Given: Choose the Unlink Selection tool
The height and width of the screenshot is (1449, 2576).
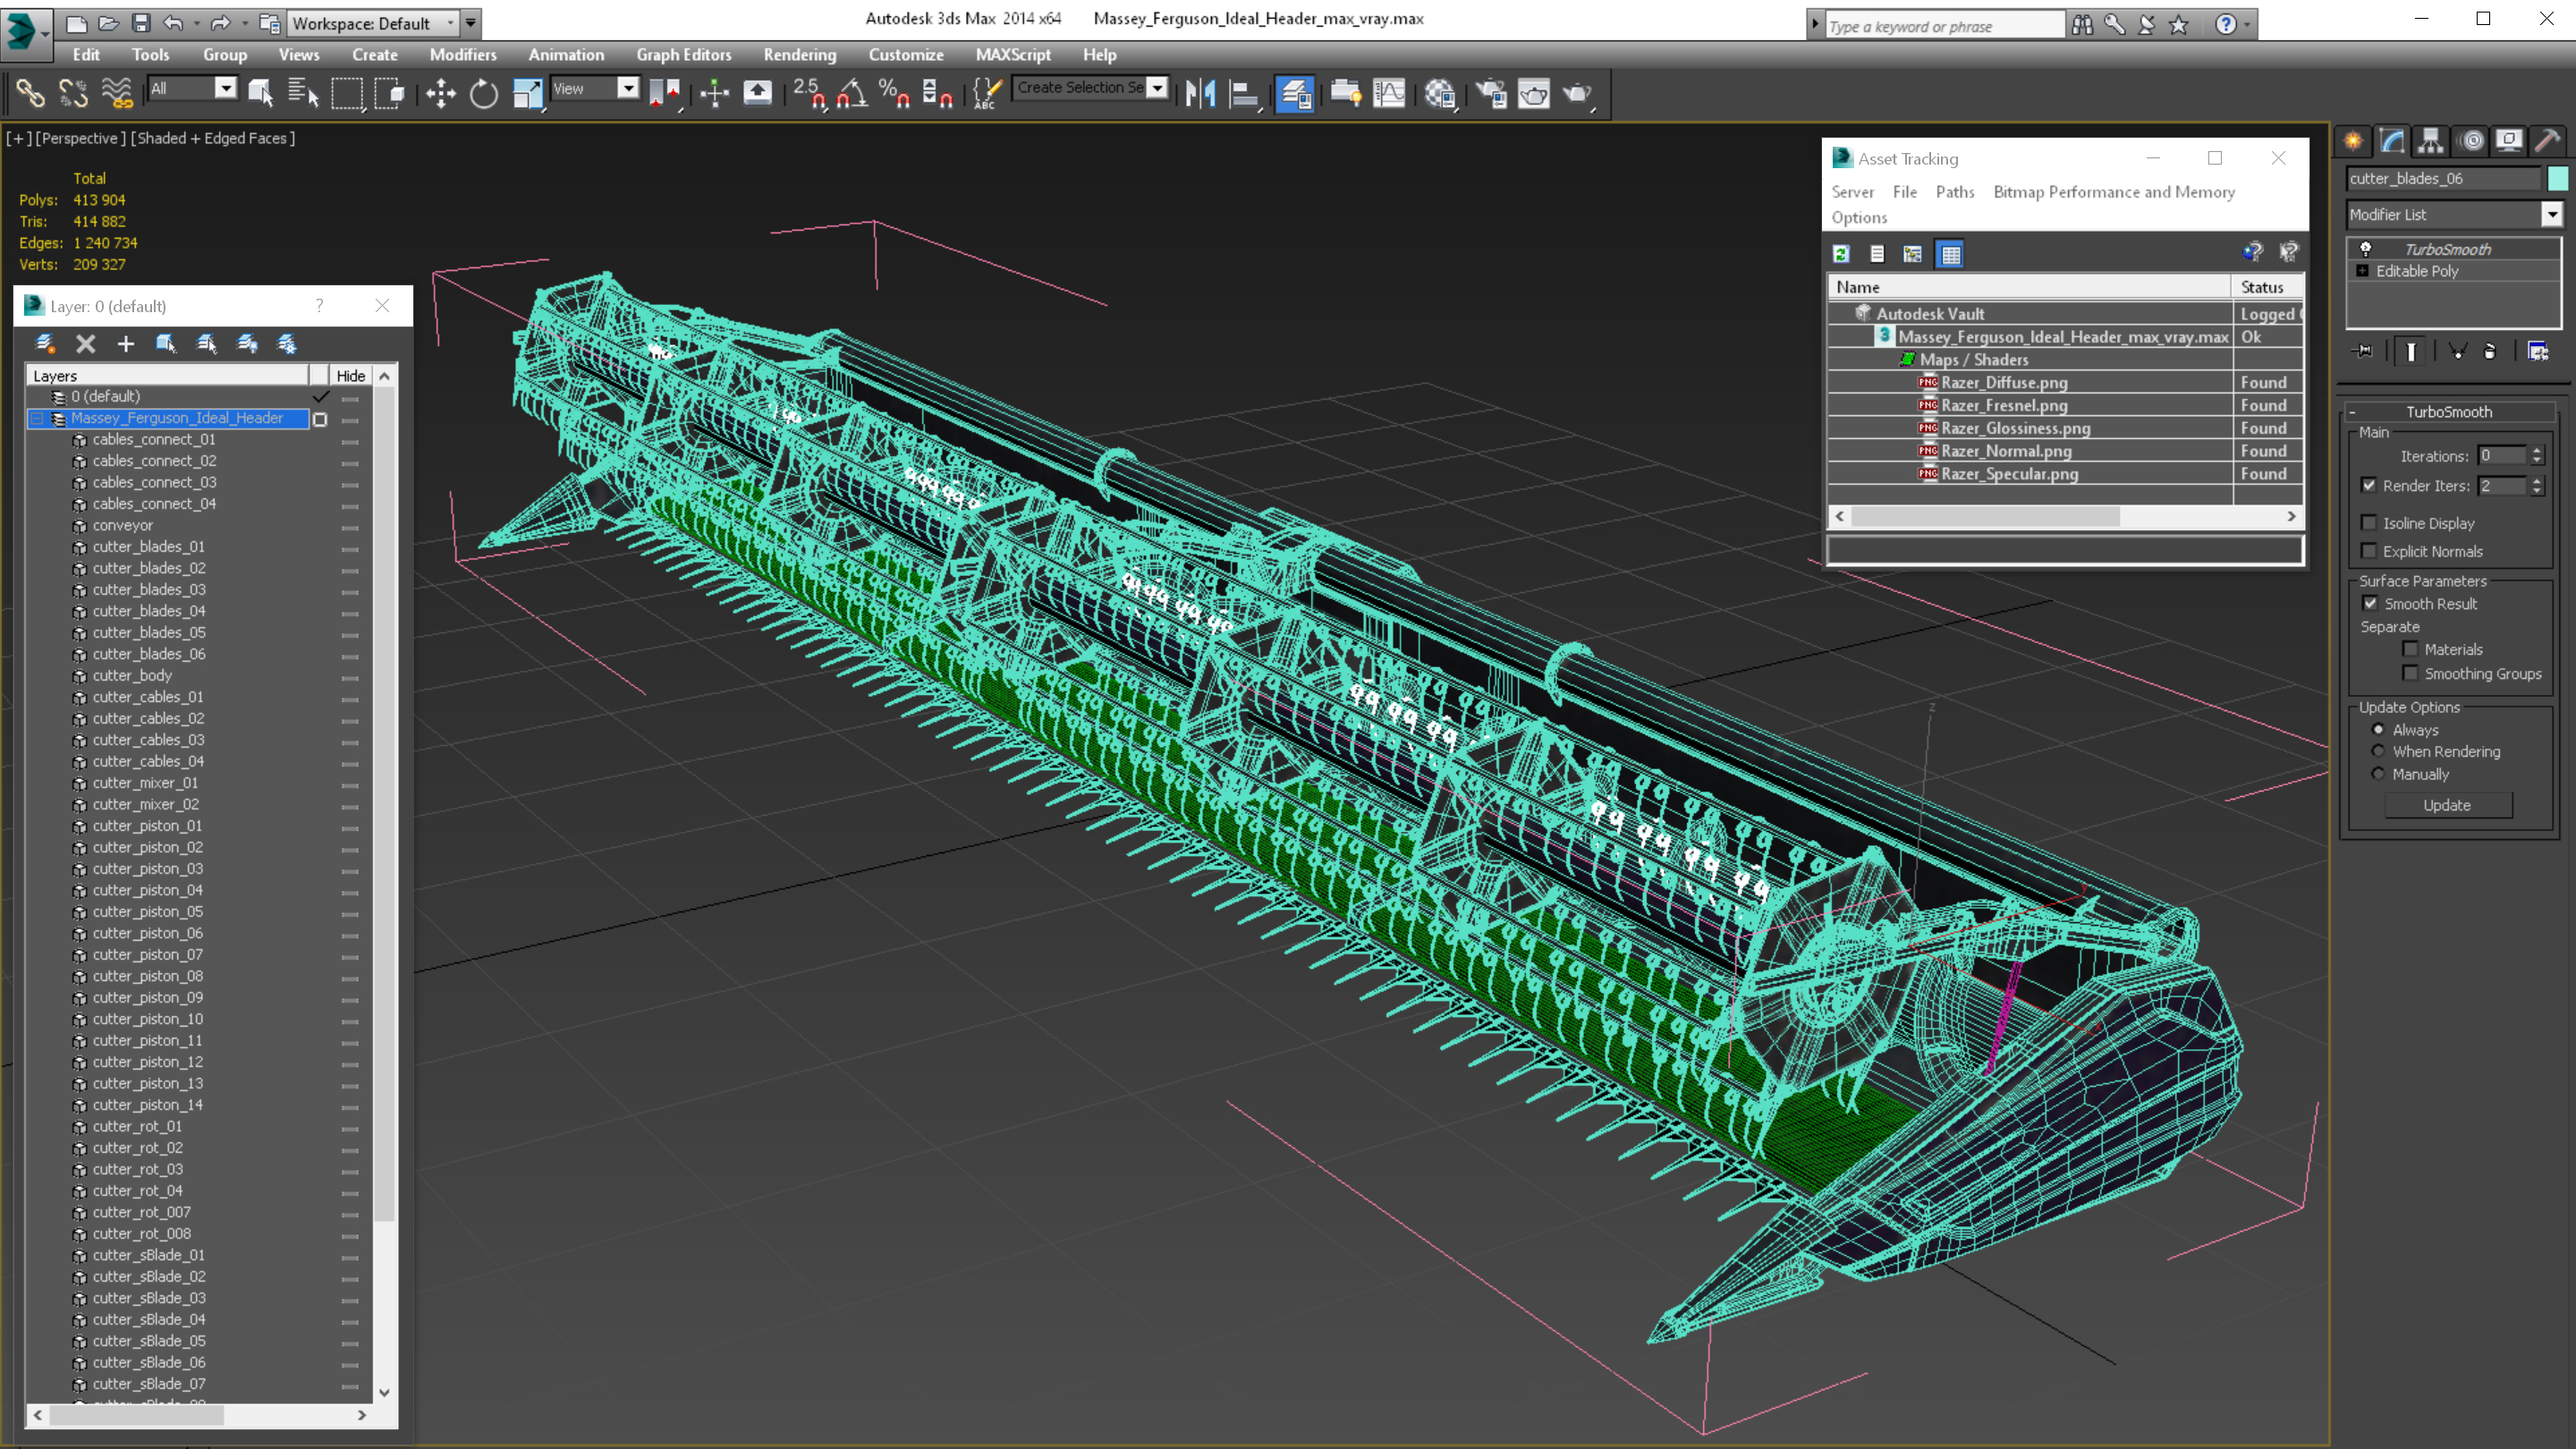Looking at the screenshot, I should (x=73, y=93).
